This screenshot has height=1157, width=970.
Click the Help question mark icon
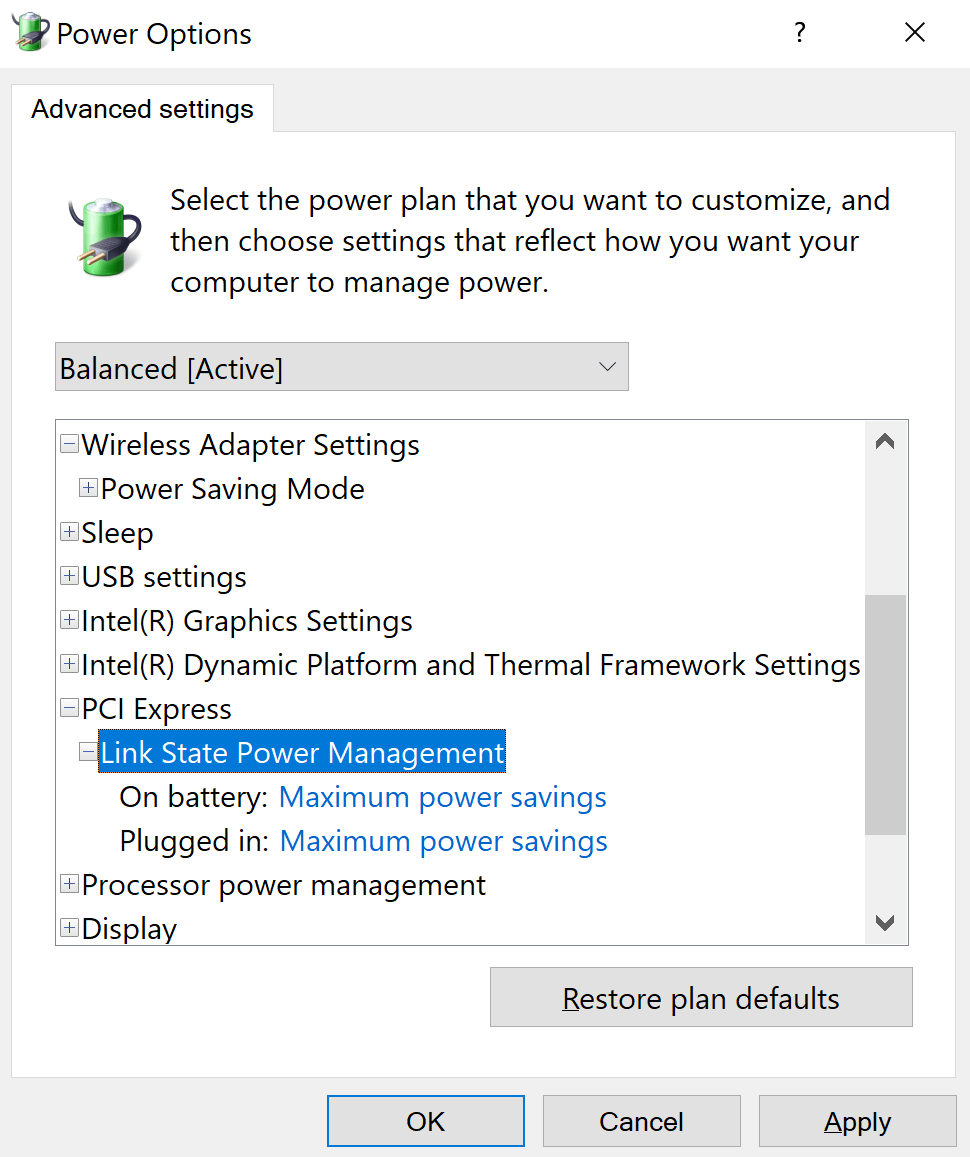799,32
